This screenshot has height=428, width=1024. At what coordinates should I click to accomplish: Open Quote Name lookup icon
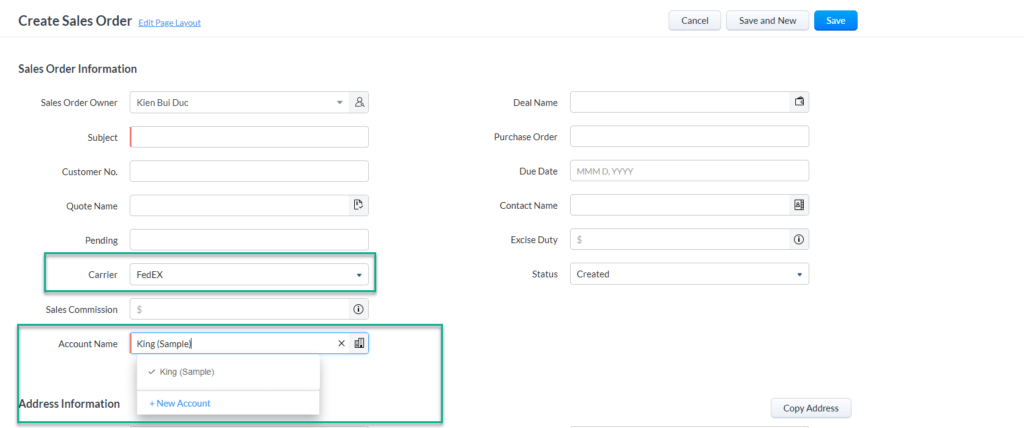tap(359, 205)
